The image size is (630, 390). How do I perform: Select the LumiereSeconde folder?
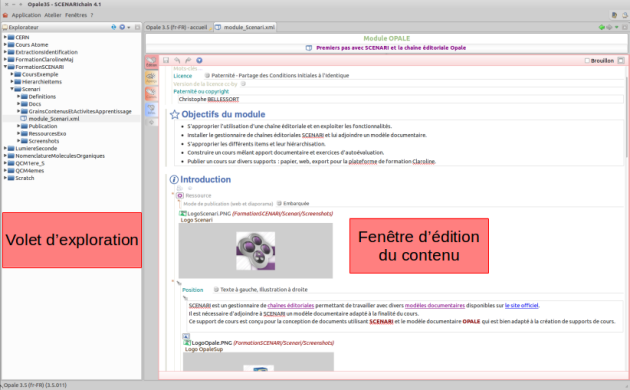(36, 148)
